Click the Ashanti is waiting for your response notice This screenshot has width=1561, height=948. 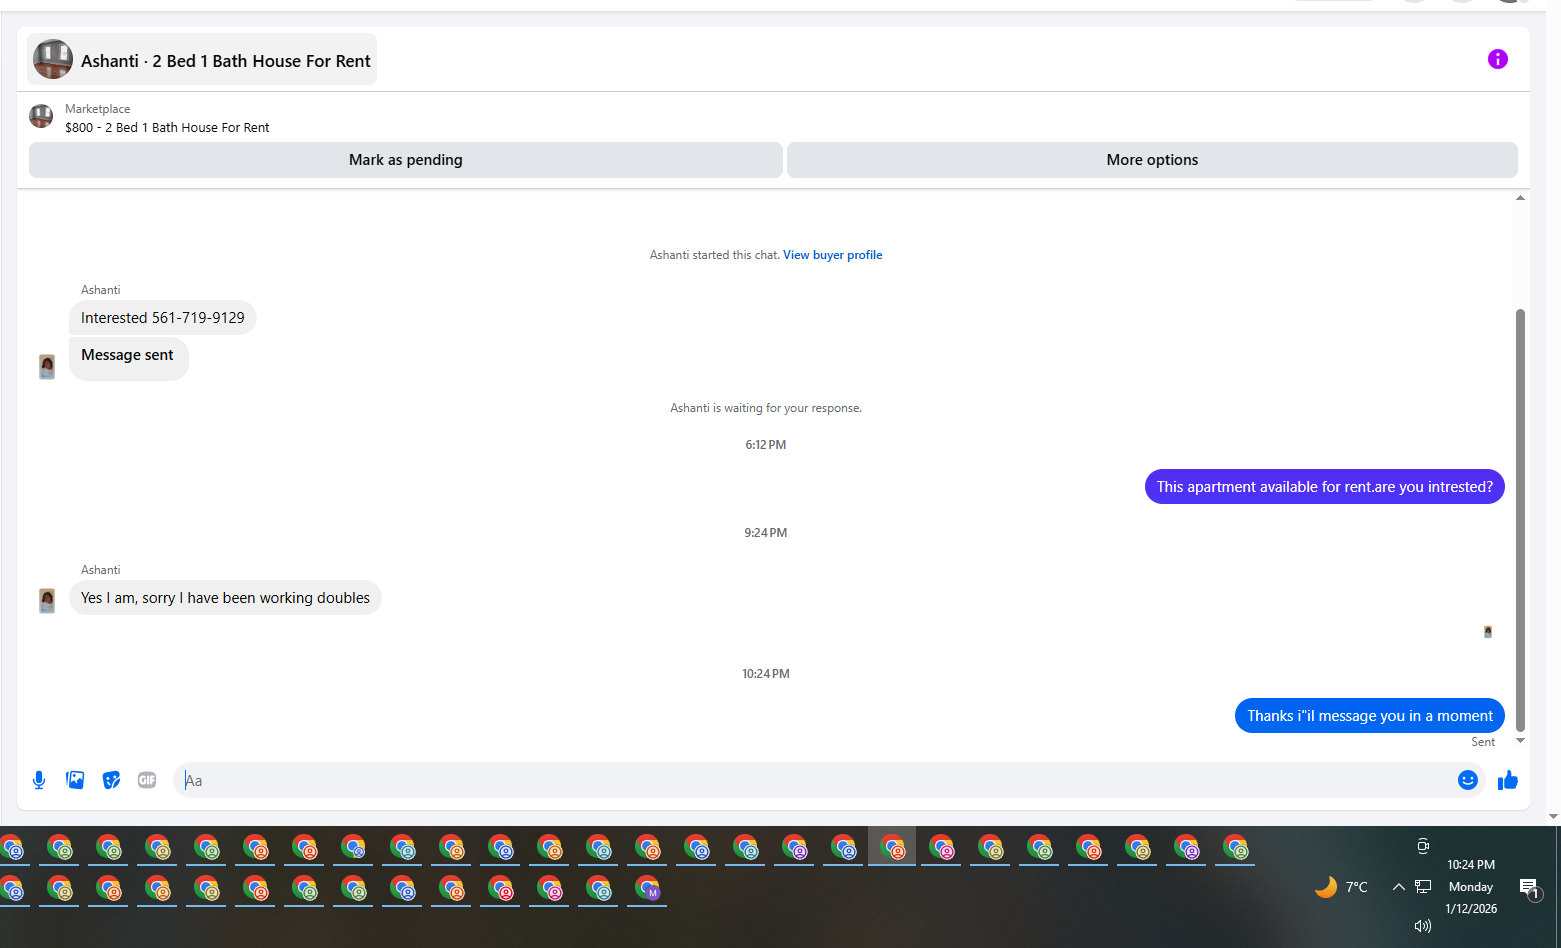coord(766,408)
